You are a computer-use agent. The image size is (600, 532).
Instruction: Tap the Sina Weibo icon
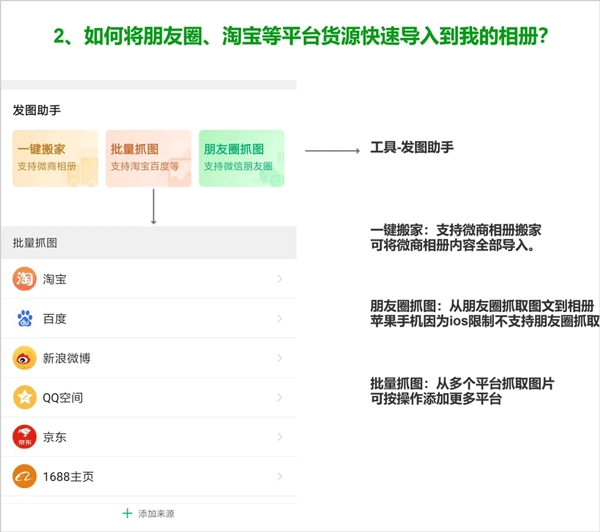click(x=24, y=358)
